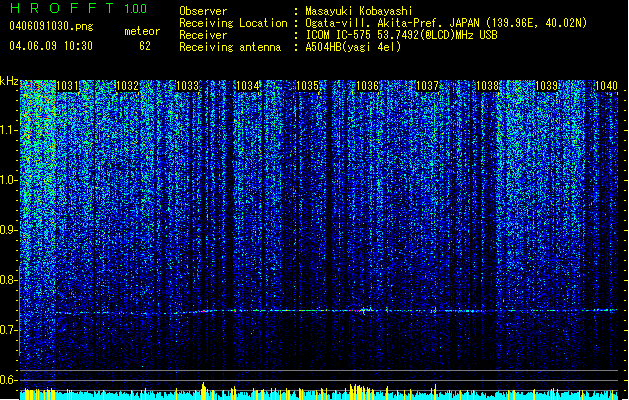
Task: Select the meteor count 62
Action: coord(145,46)
